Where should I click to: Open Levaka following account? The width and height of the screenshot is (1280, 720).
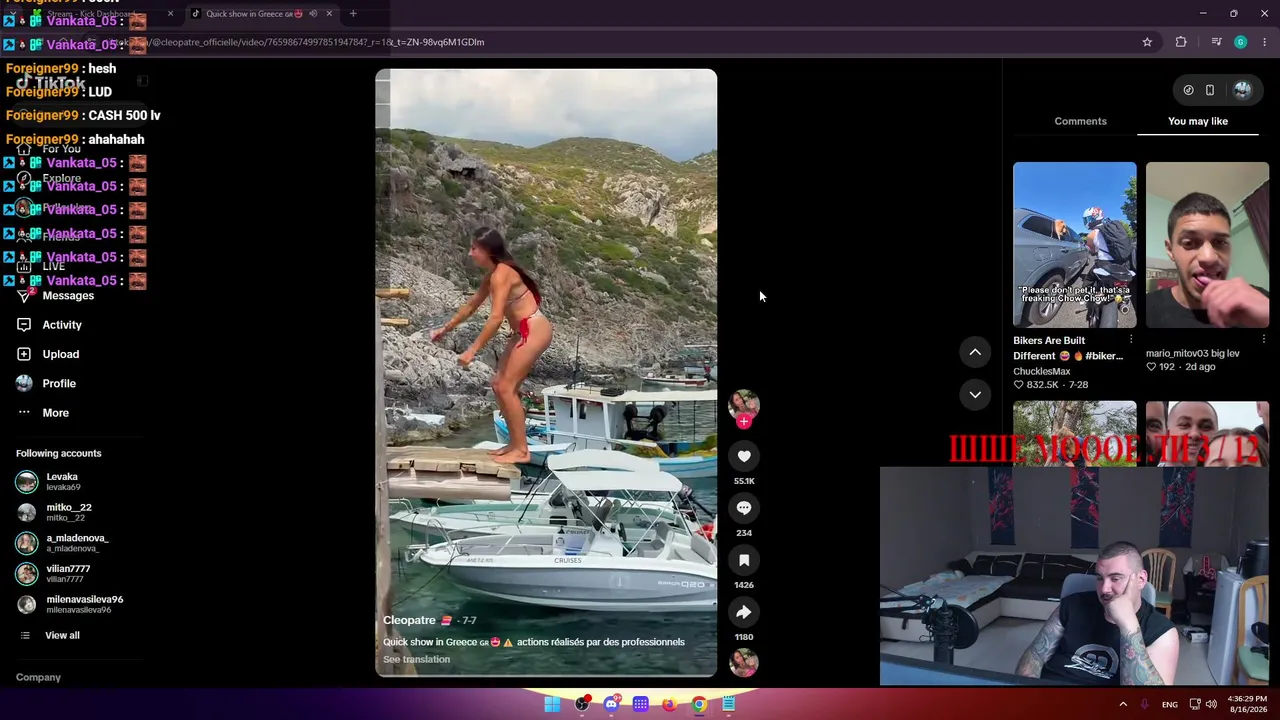(x=62, y=481)
